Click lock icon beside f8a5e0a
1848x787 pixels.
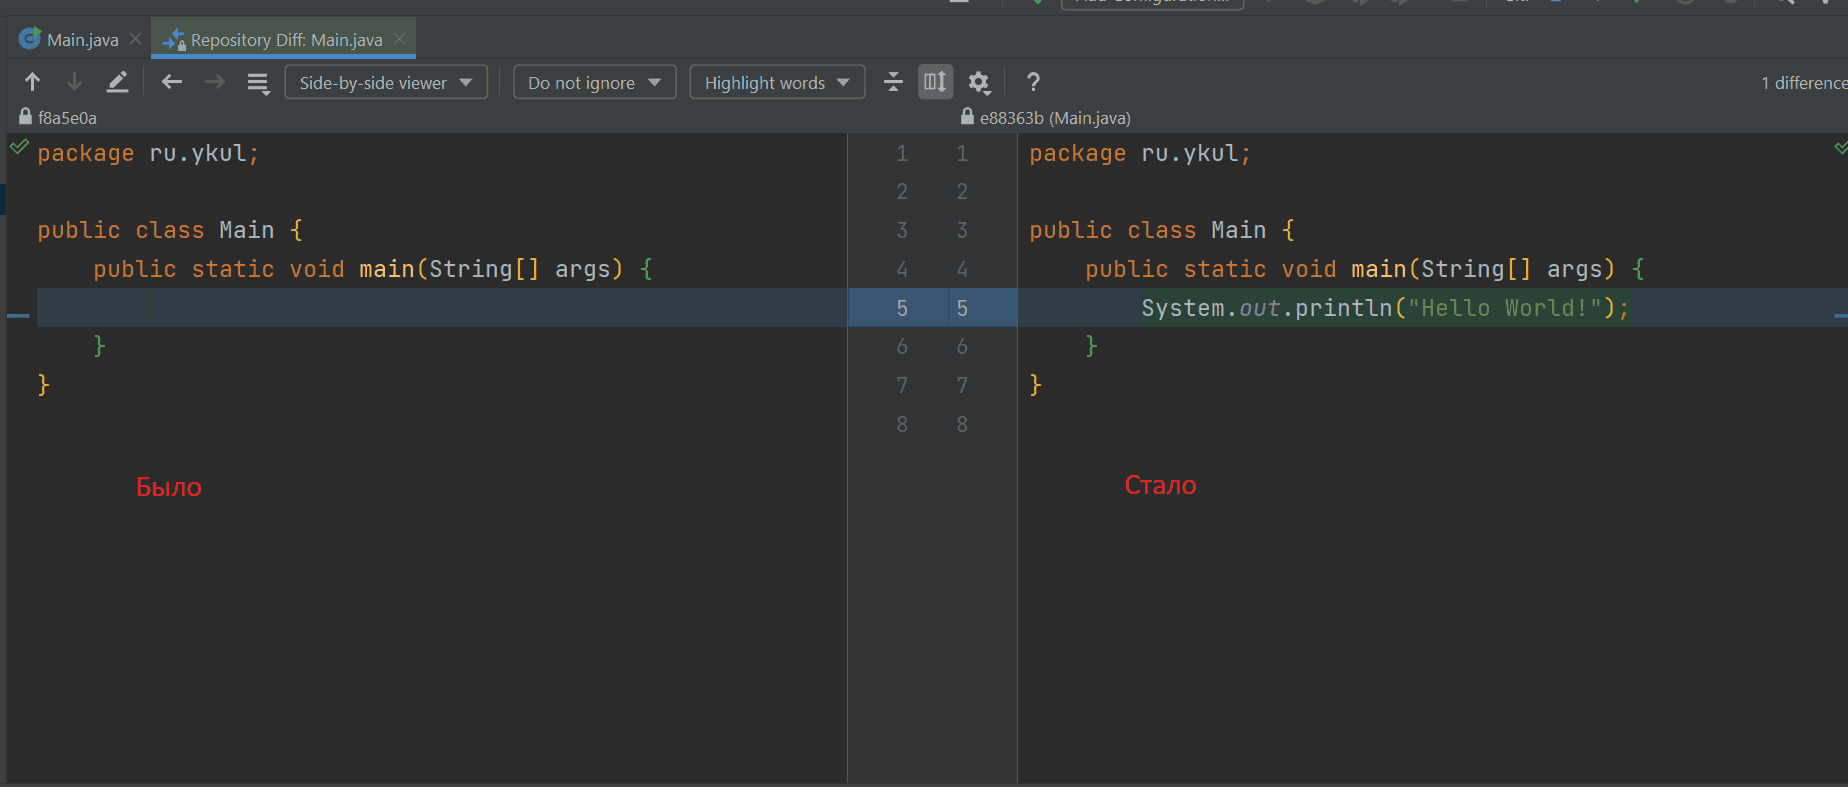[x=26, y=117]
